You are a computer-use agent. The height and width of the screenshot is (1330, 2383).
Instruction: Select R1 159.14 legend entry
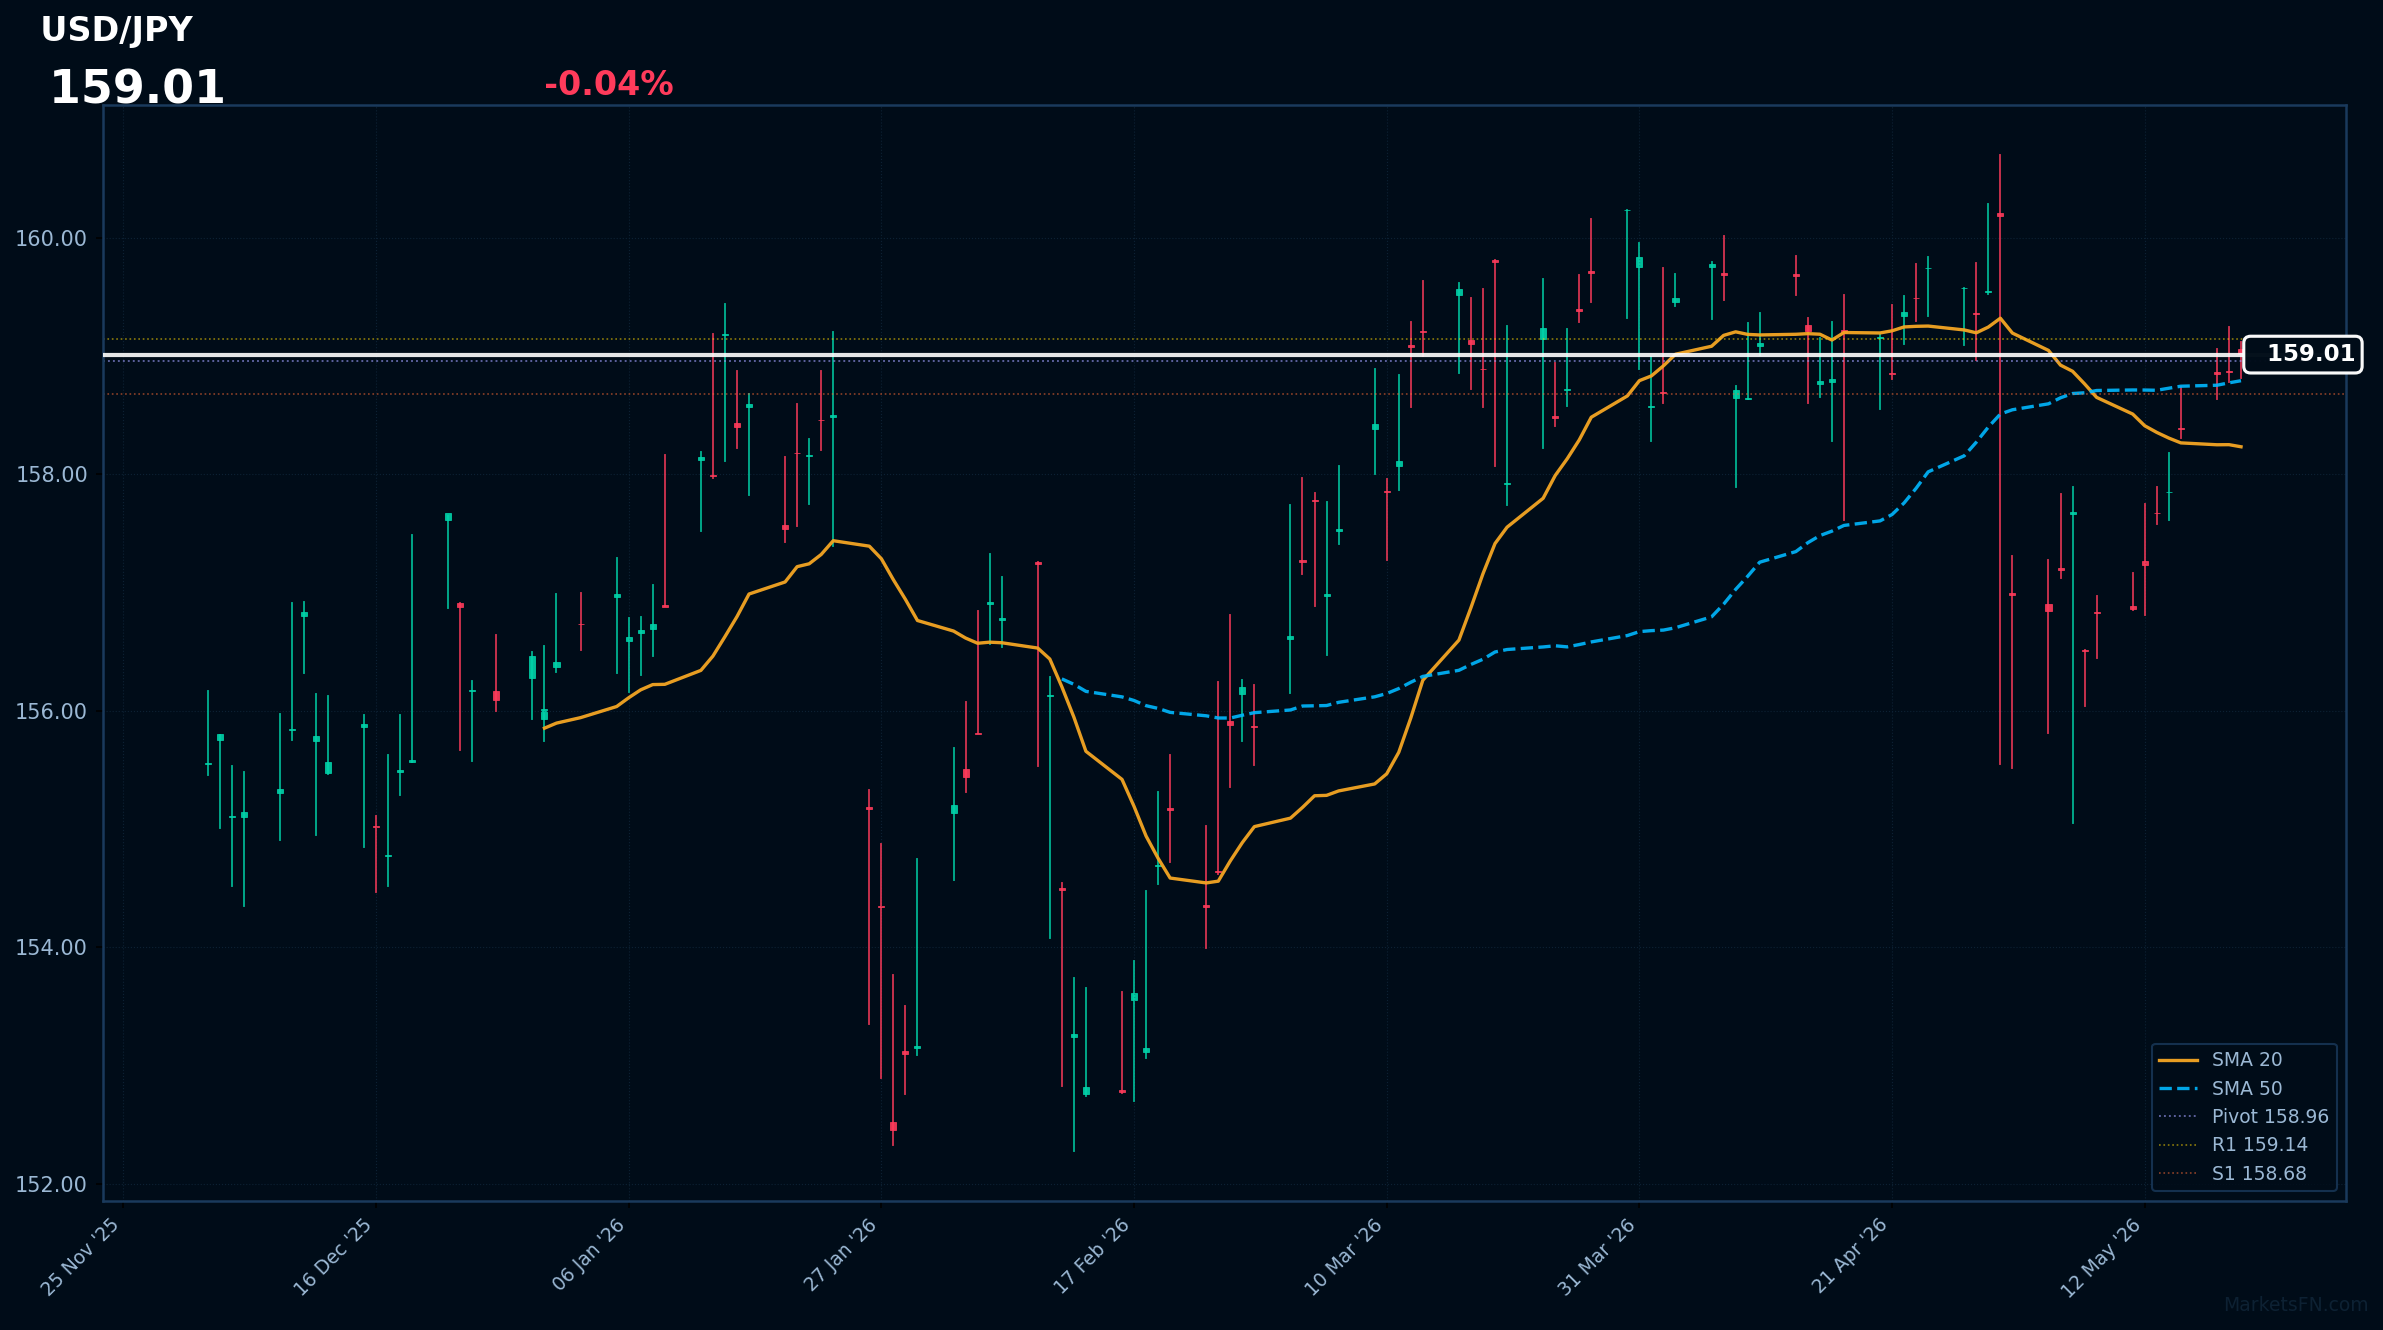2233,1145
